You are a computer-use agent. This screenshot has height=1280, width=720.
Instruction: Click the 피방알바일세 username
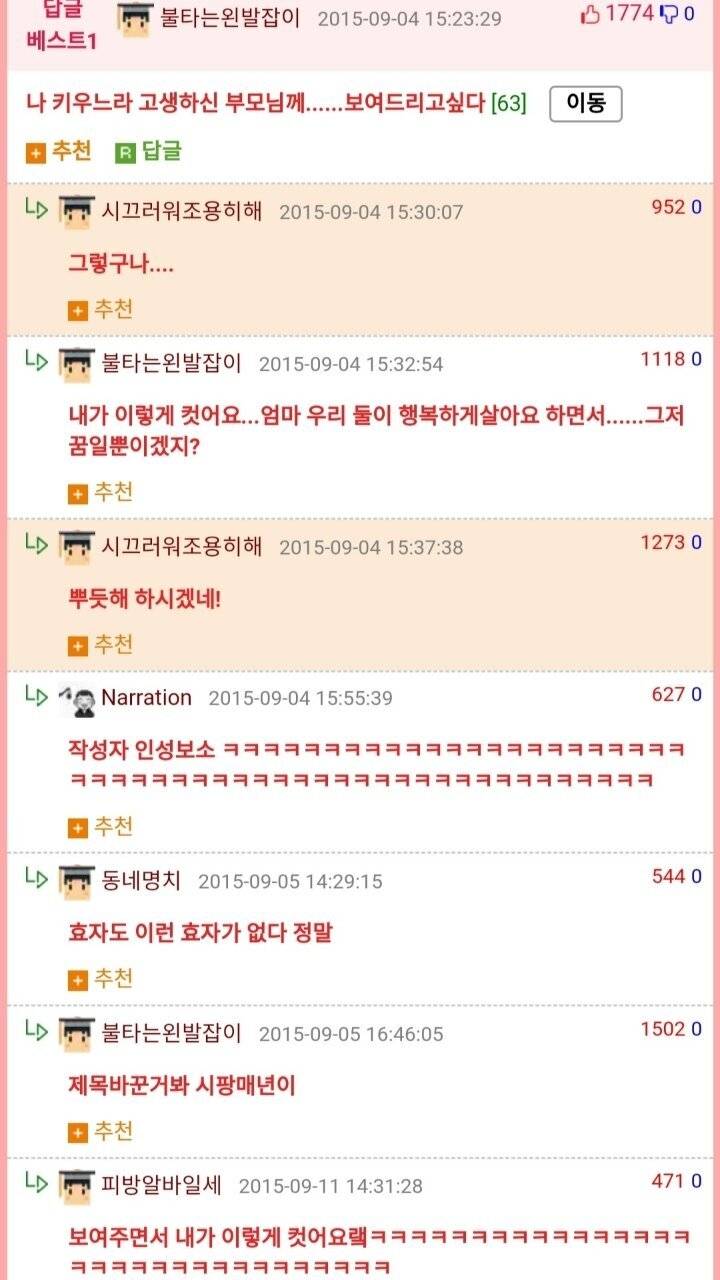pyautogui.click(x=162, y=1186)
